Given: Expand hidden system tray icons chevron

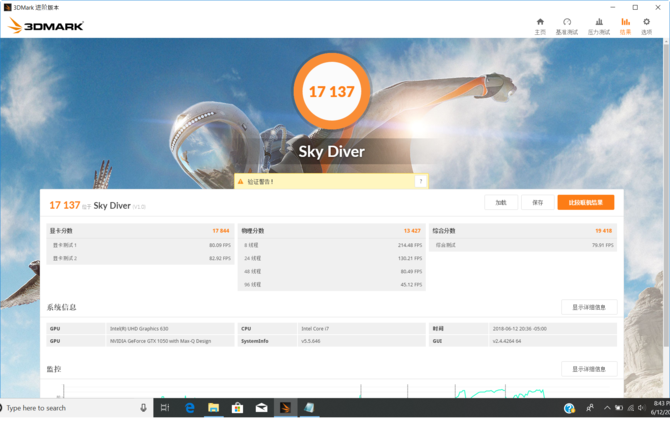Looking at the screenshot, I should (606, 408).
